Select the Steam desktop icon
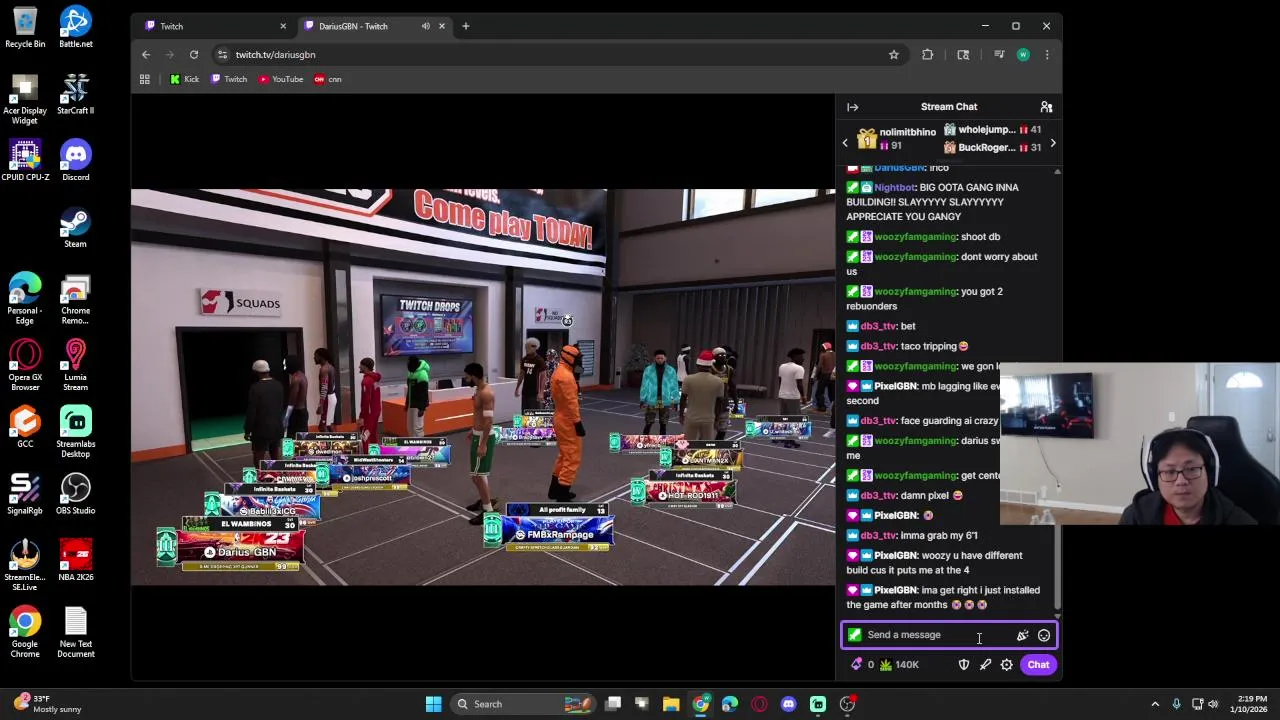This screenshot has height=720, width=1280. [x=76, y=227]
